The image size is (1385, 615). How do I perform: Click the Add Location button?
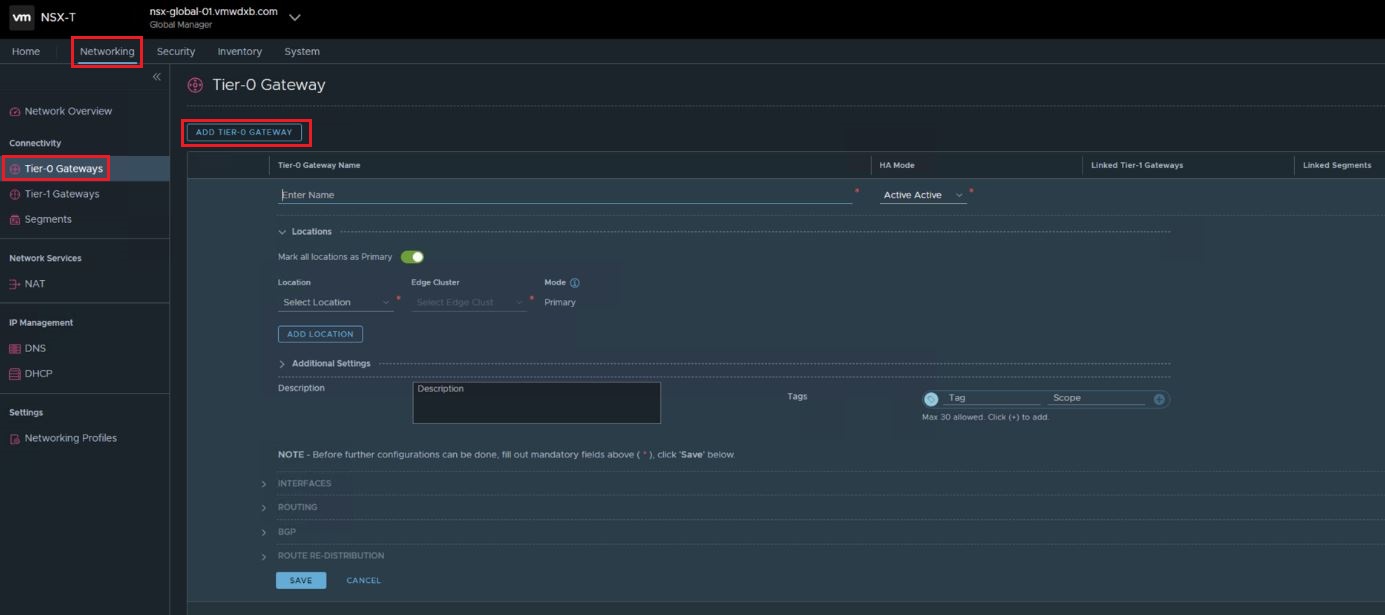click(x=320, y=334)
